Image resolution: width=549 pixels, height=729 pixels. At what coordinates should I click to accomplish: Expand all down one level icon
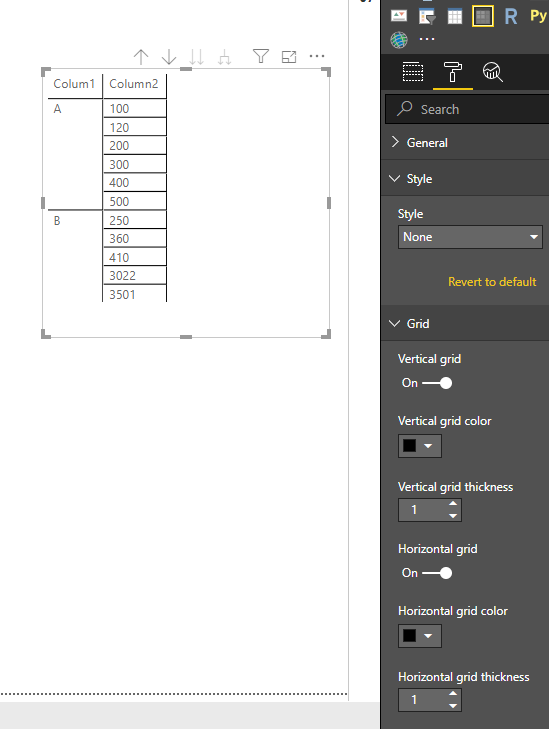tap(225, 57)
